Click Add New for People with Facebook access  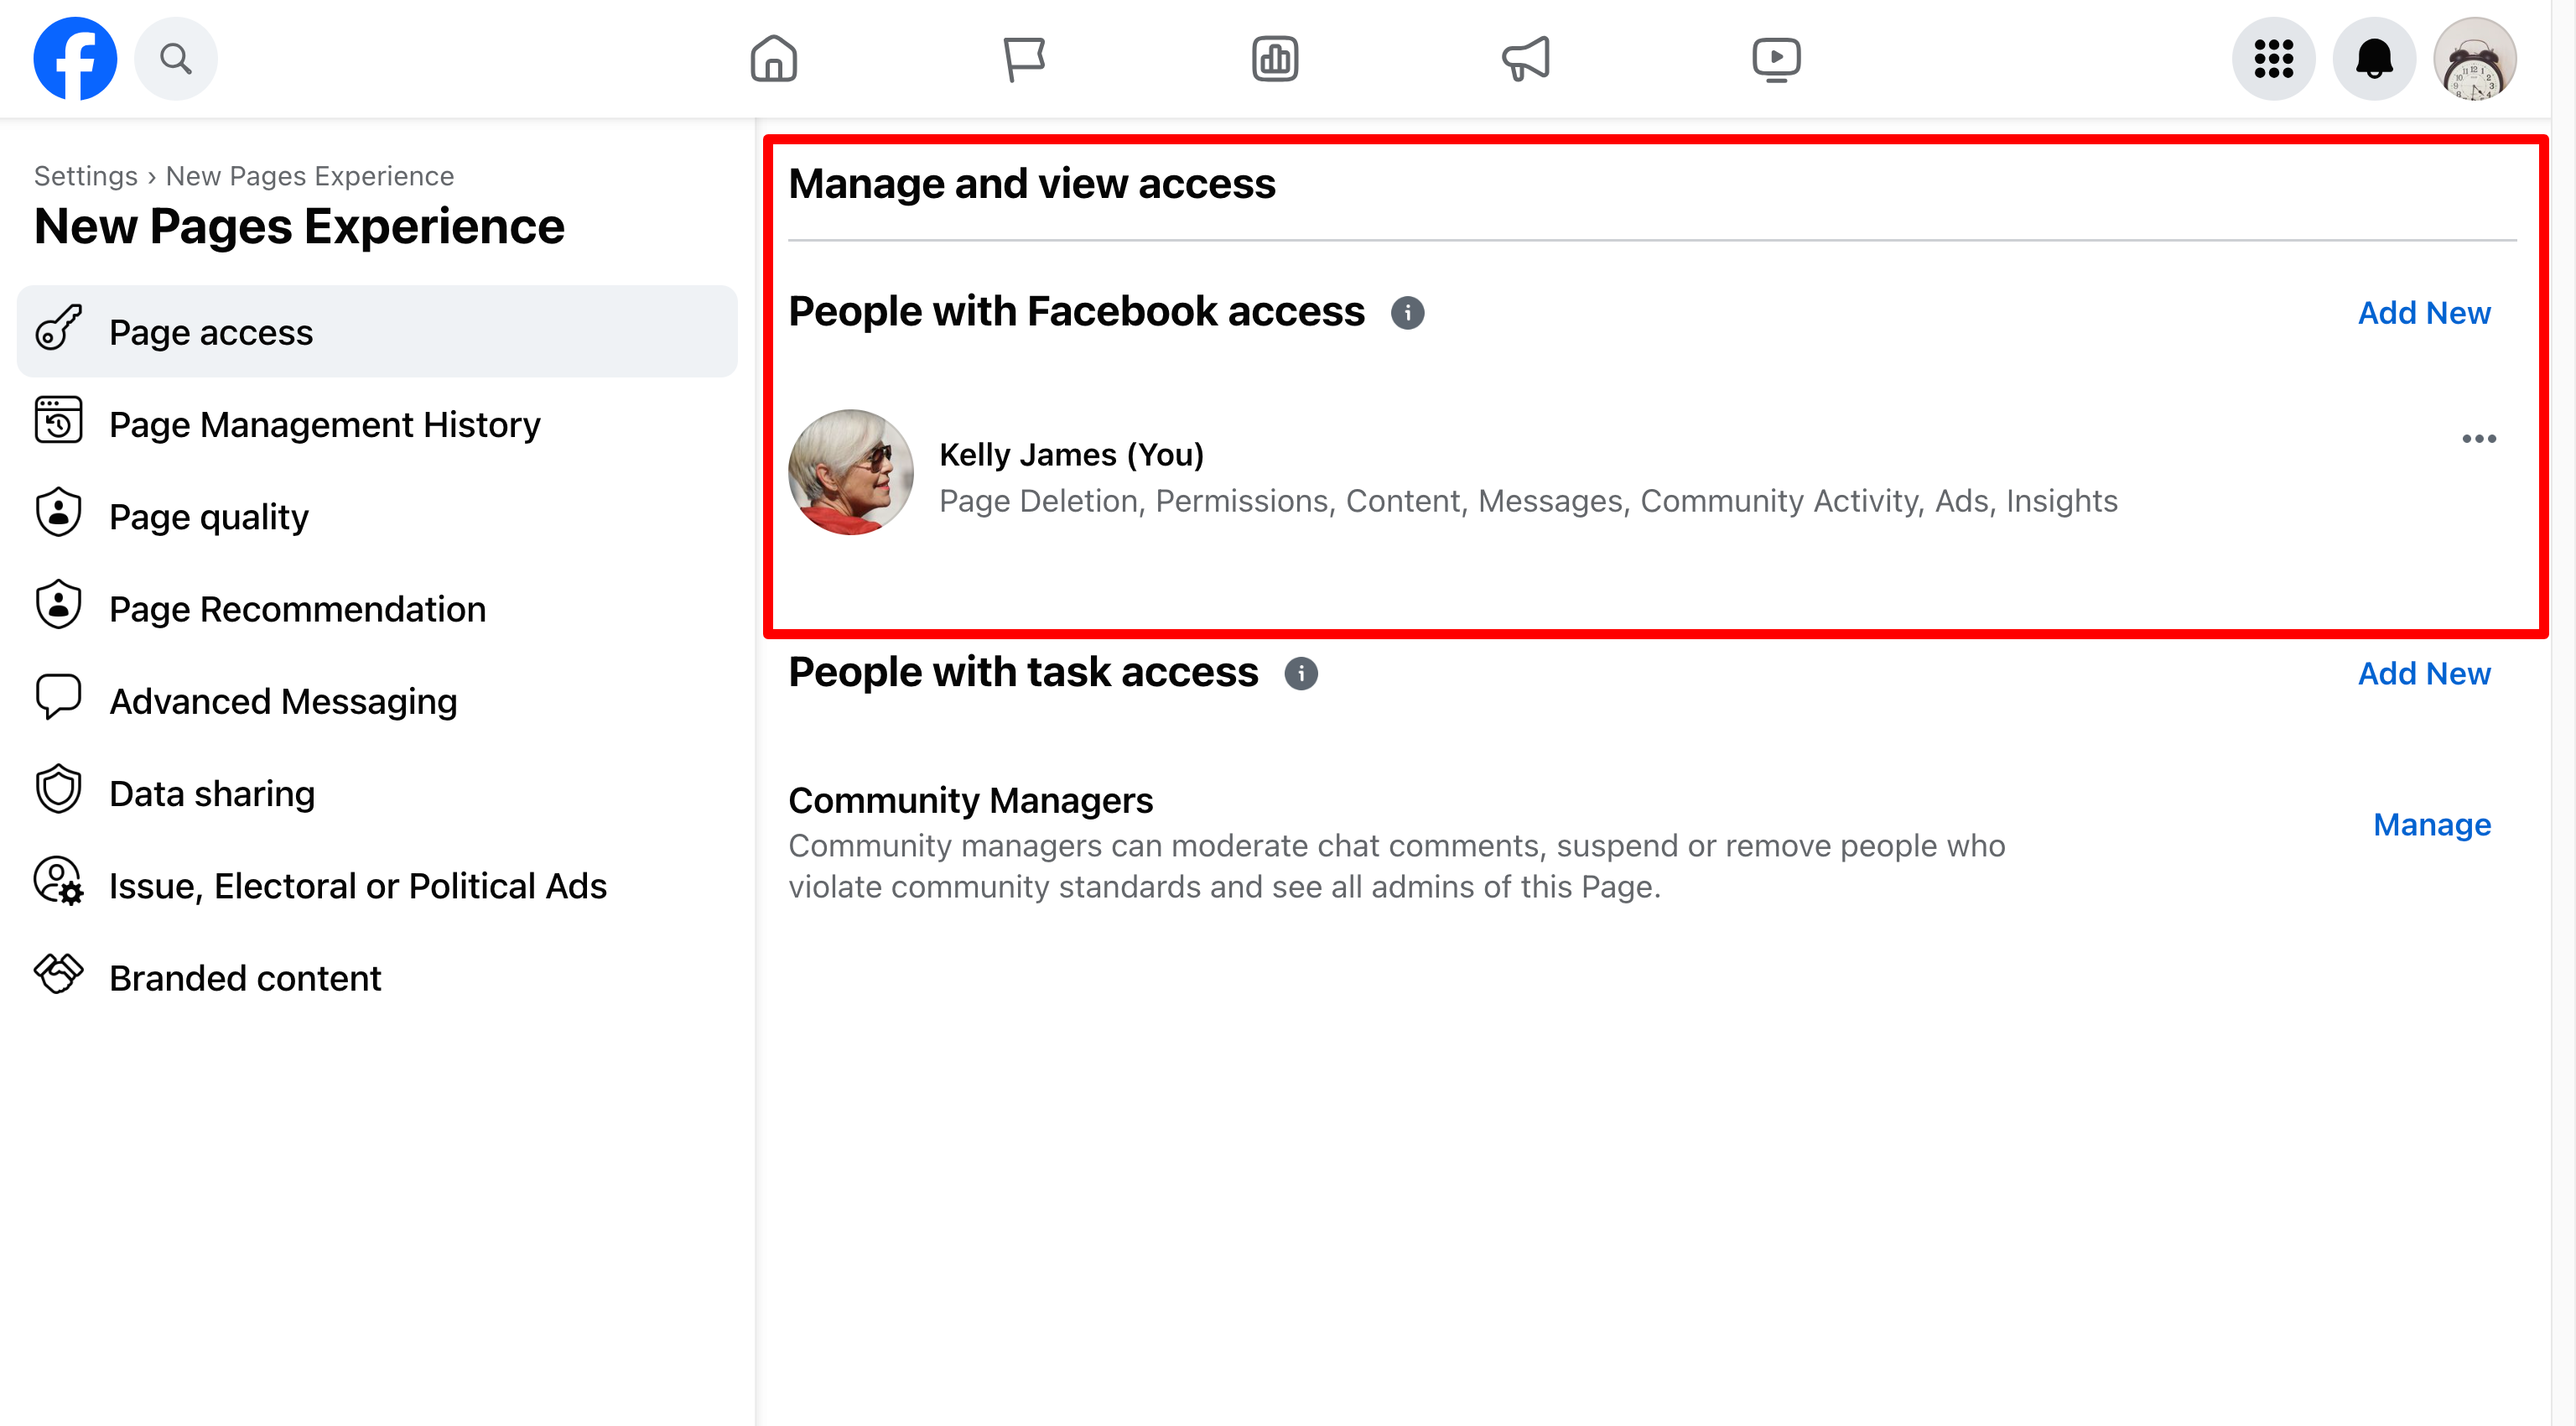(2424, 312)
